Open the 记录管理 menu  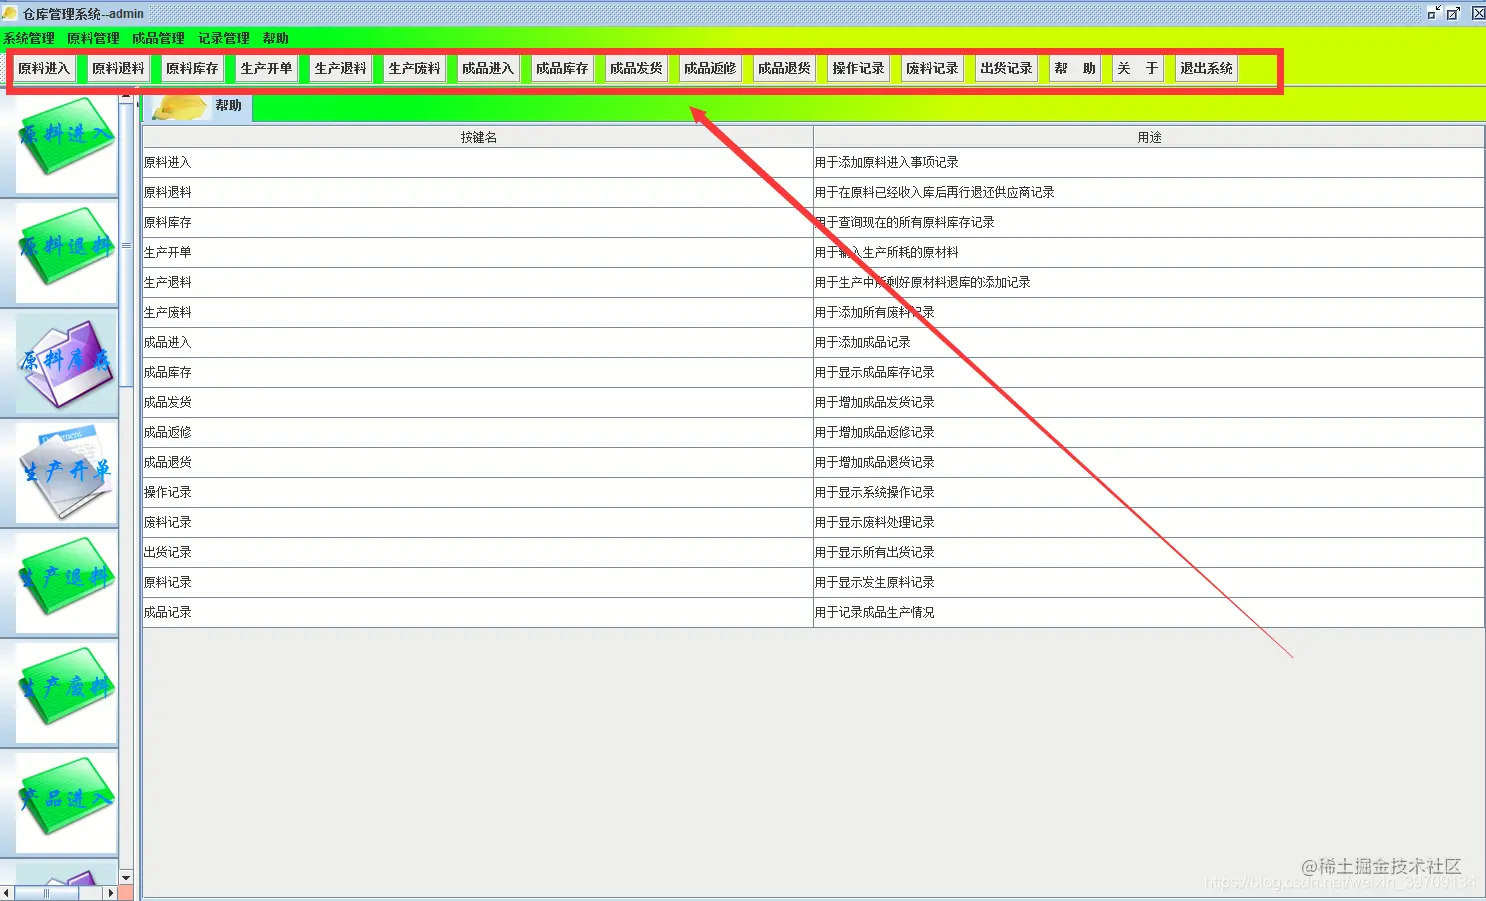[223, 38]
